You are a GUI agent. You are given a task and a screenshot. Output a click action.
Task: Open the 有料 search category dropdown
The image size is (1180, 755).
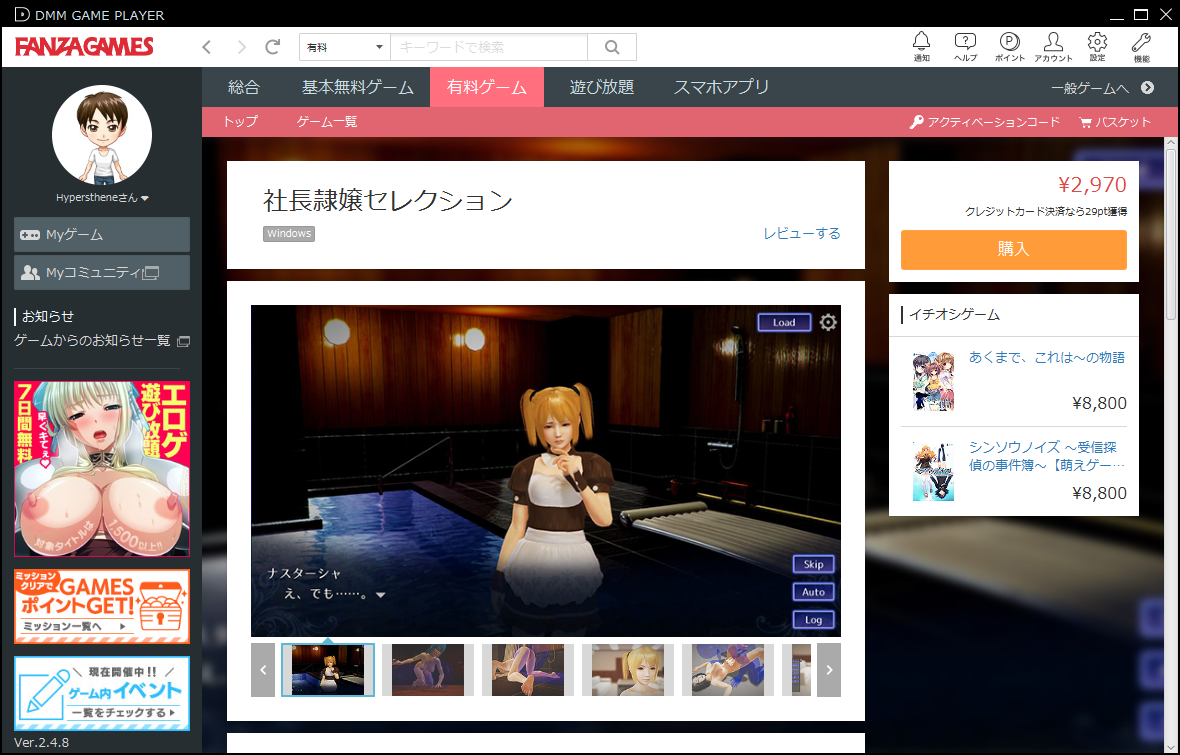point(345,47)
